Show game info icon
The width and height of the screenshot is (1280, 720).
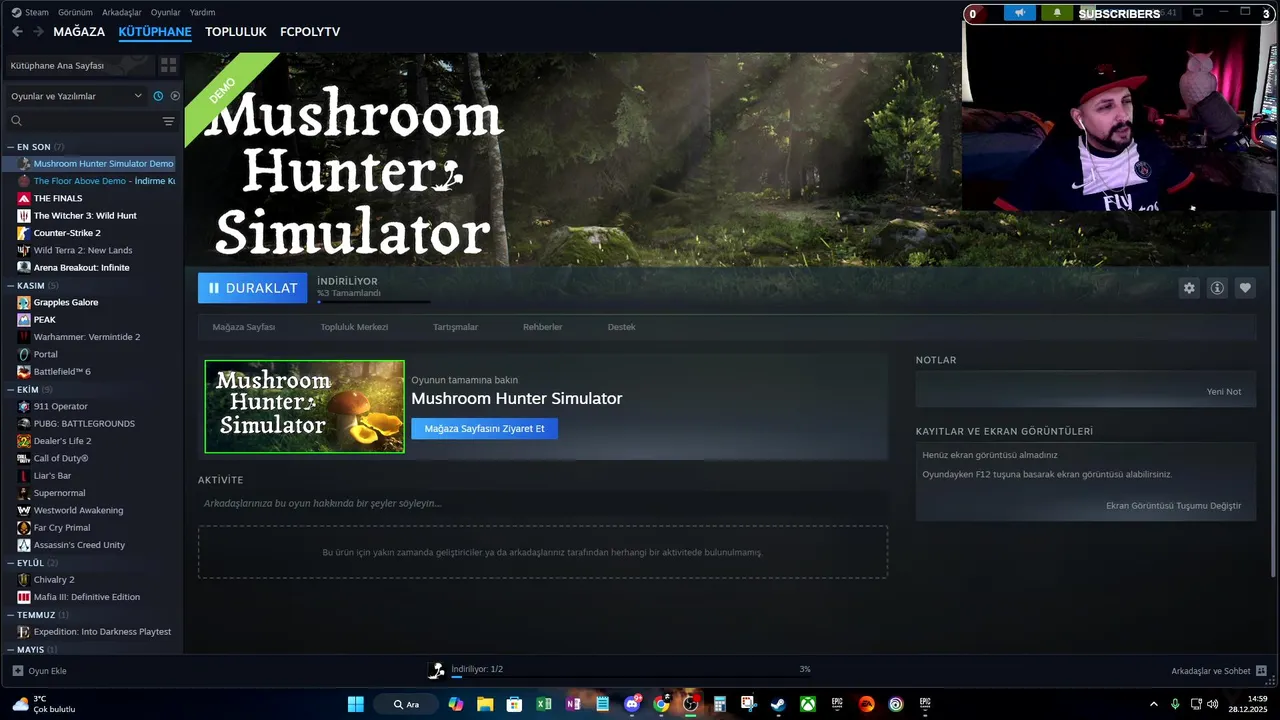(1217, 288)
